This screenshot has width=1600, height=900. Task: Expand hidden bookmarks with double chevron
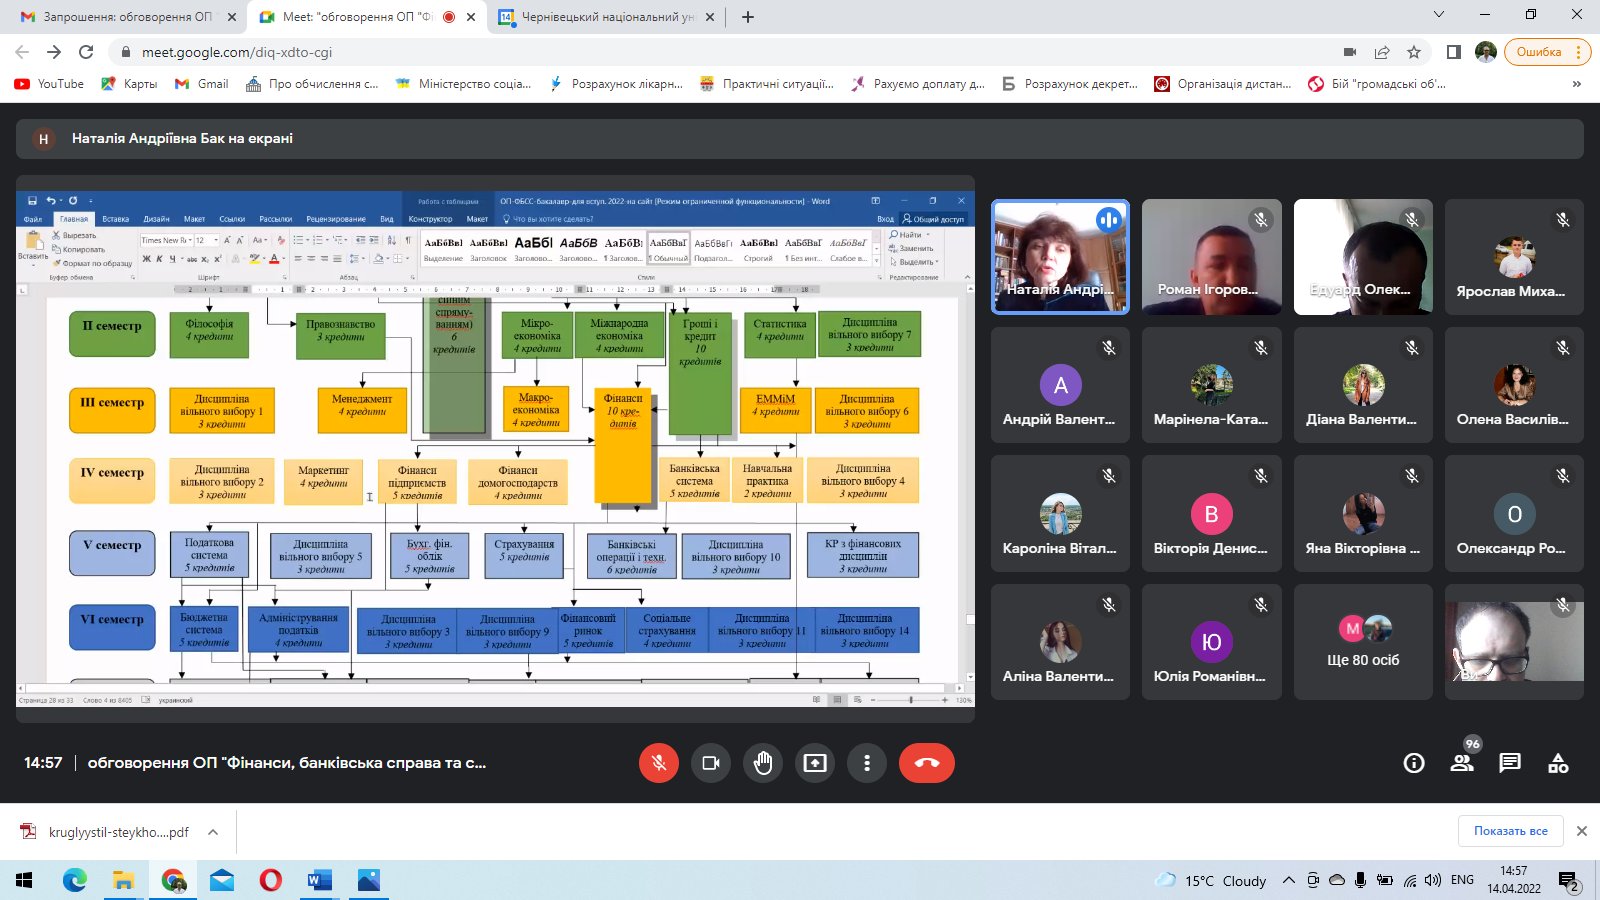(1577, 84)
